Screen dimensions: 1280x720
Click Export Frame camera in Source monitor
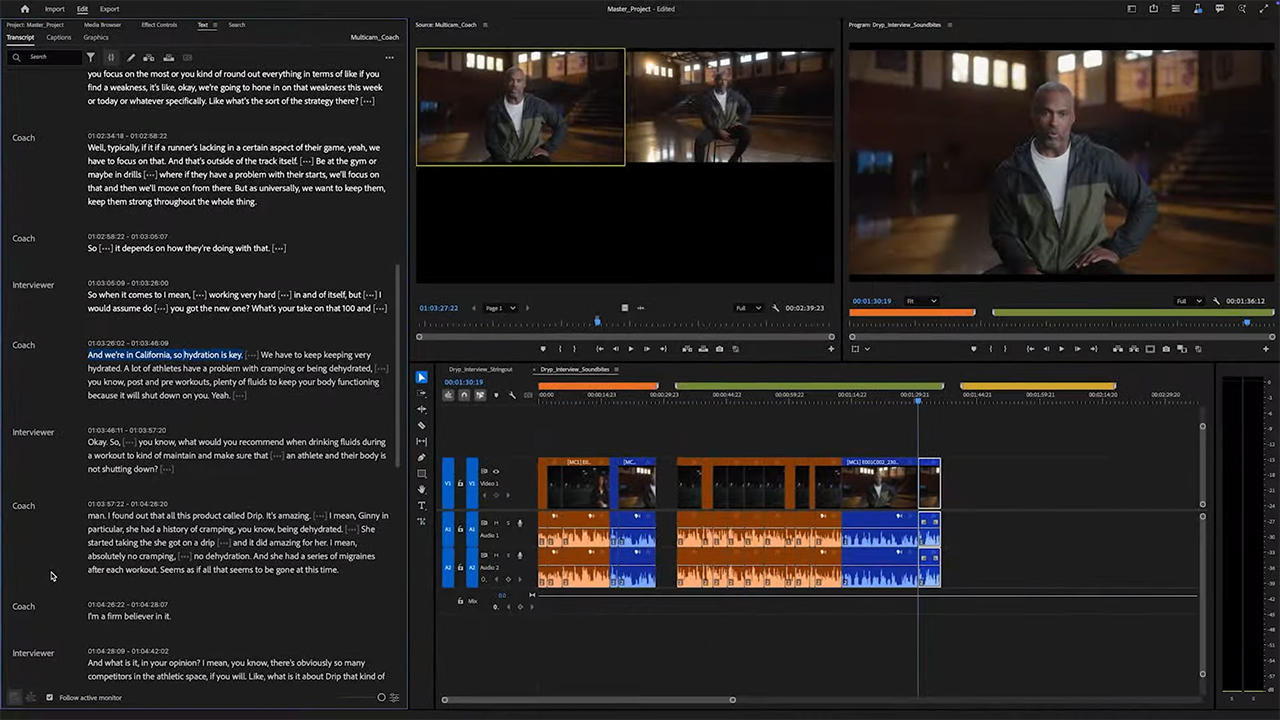[x=719, y=349]
